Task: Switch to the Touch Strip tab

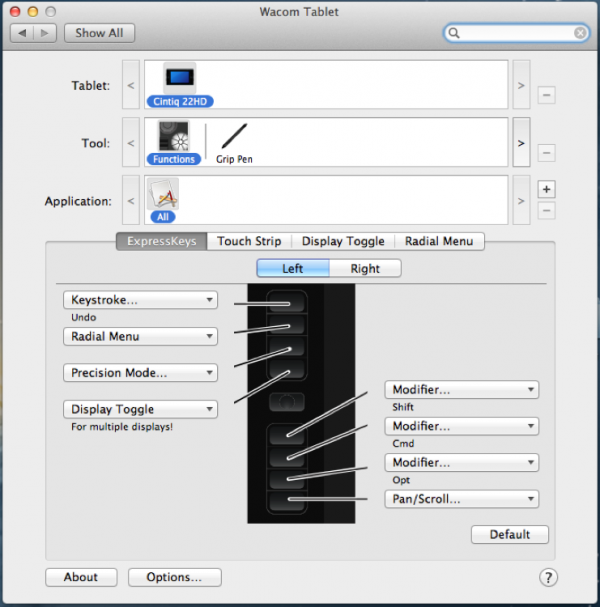Action: click(250, 241)
